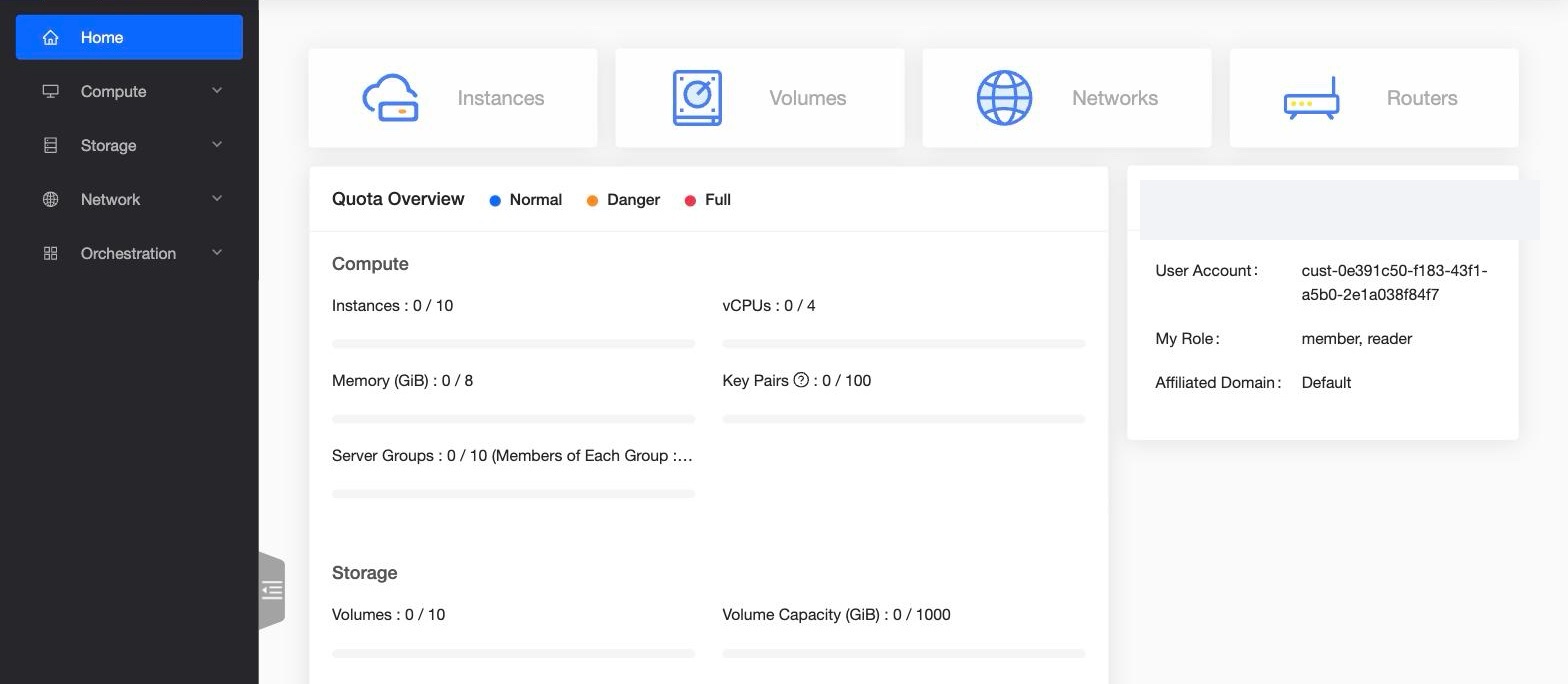
Task: Click the Storage server icon in sidebar
Action: pos(50,145)
